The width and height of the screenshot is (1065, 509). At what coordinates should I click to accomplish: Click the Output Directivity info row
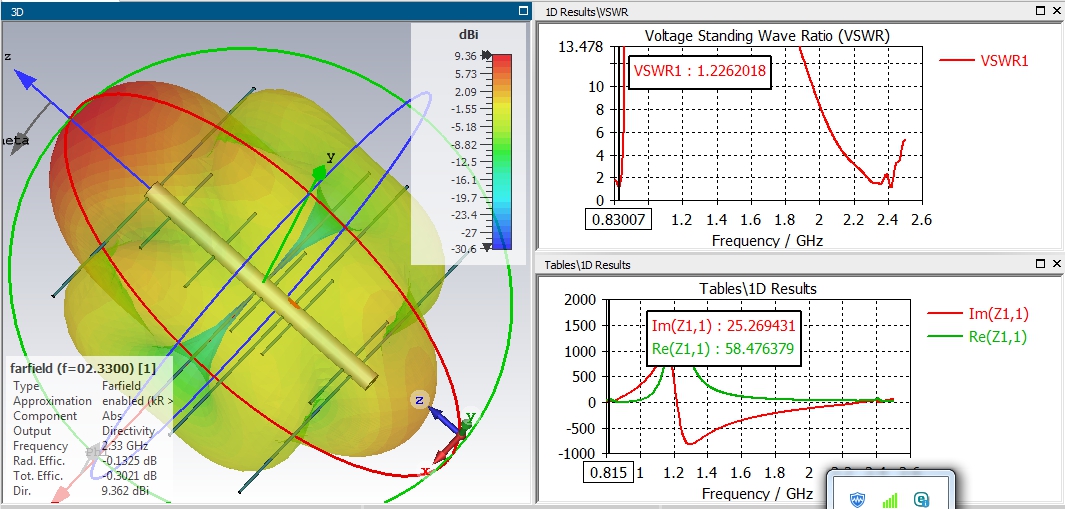[84, 431]
